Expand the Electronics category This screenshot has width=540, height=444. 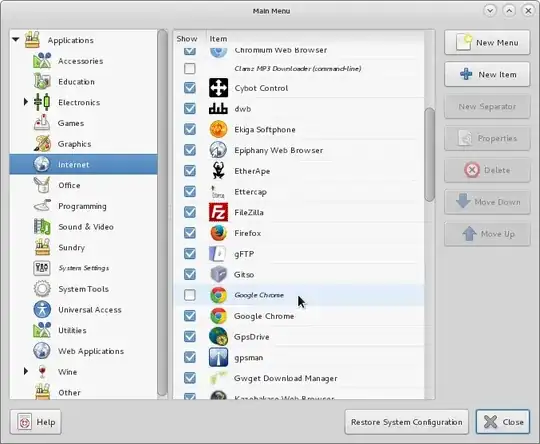pos(25,102)
